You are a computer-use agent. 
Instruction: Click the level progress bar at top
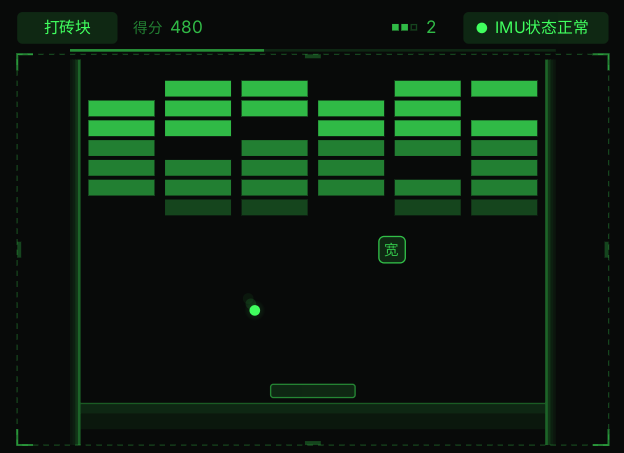313,51
